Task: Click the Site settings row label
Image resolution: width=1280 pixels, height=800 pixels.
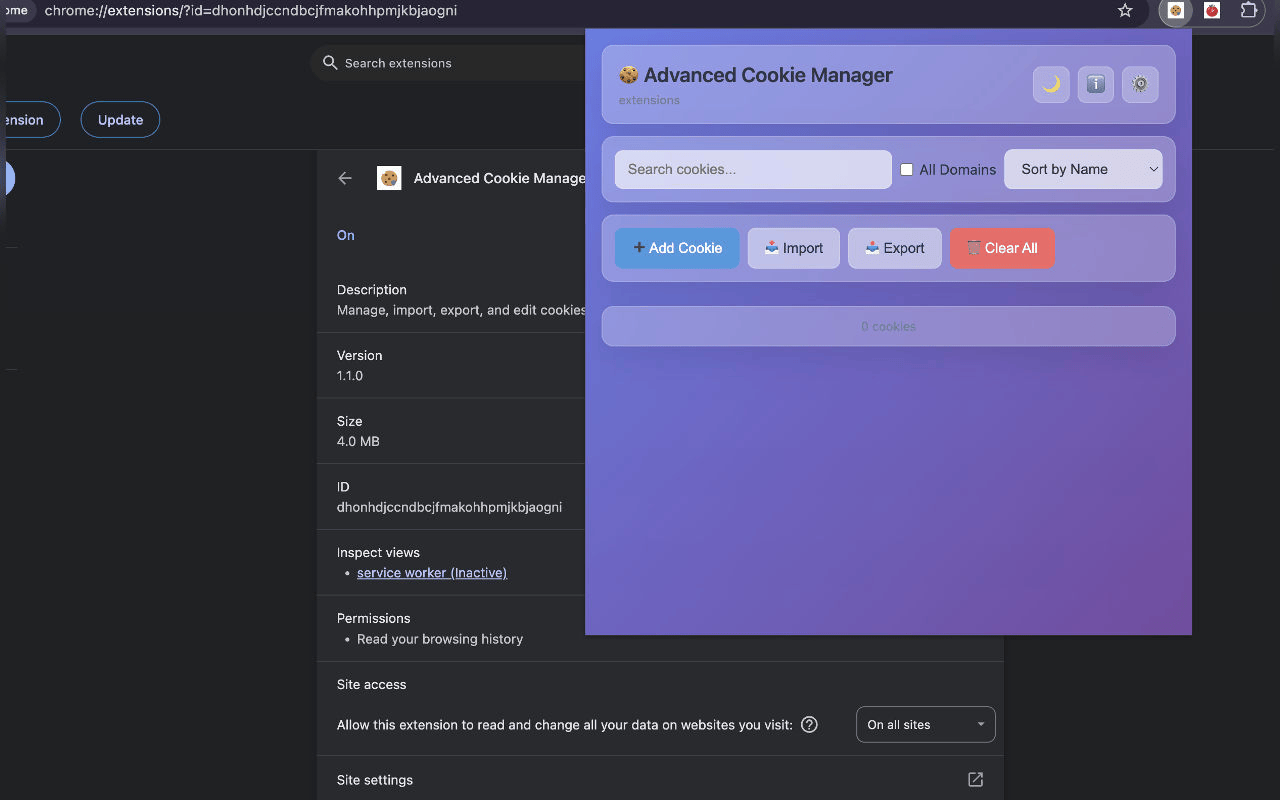Action: pyautogui.click(x=375, y=780)
